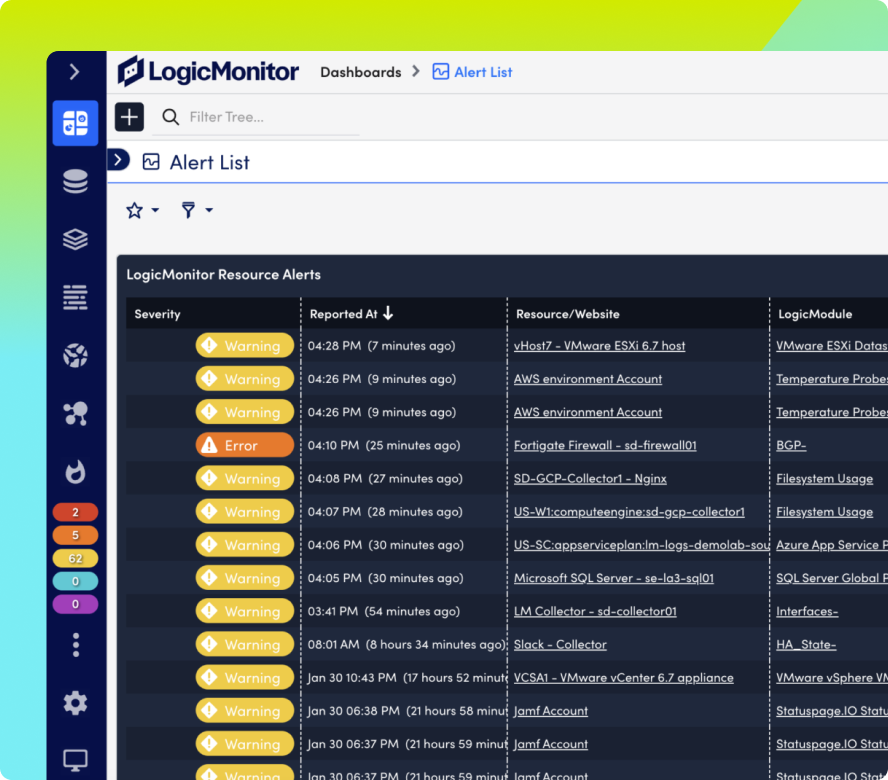Open the Mapping nodes sidebar icon

click(75, 414)
